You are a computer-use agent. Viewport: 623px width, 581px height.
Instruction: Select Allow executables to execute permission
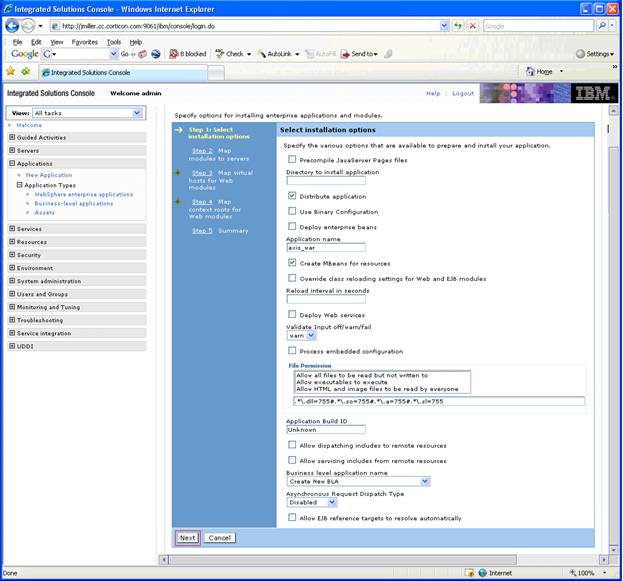(x=342, y=382)
